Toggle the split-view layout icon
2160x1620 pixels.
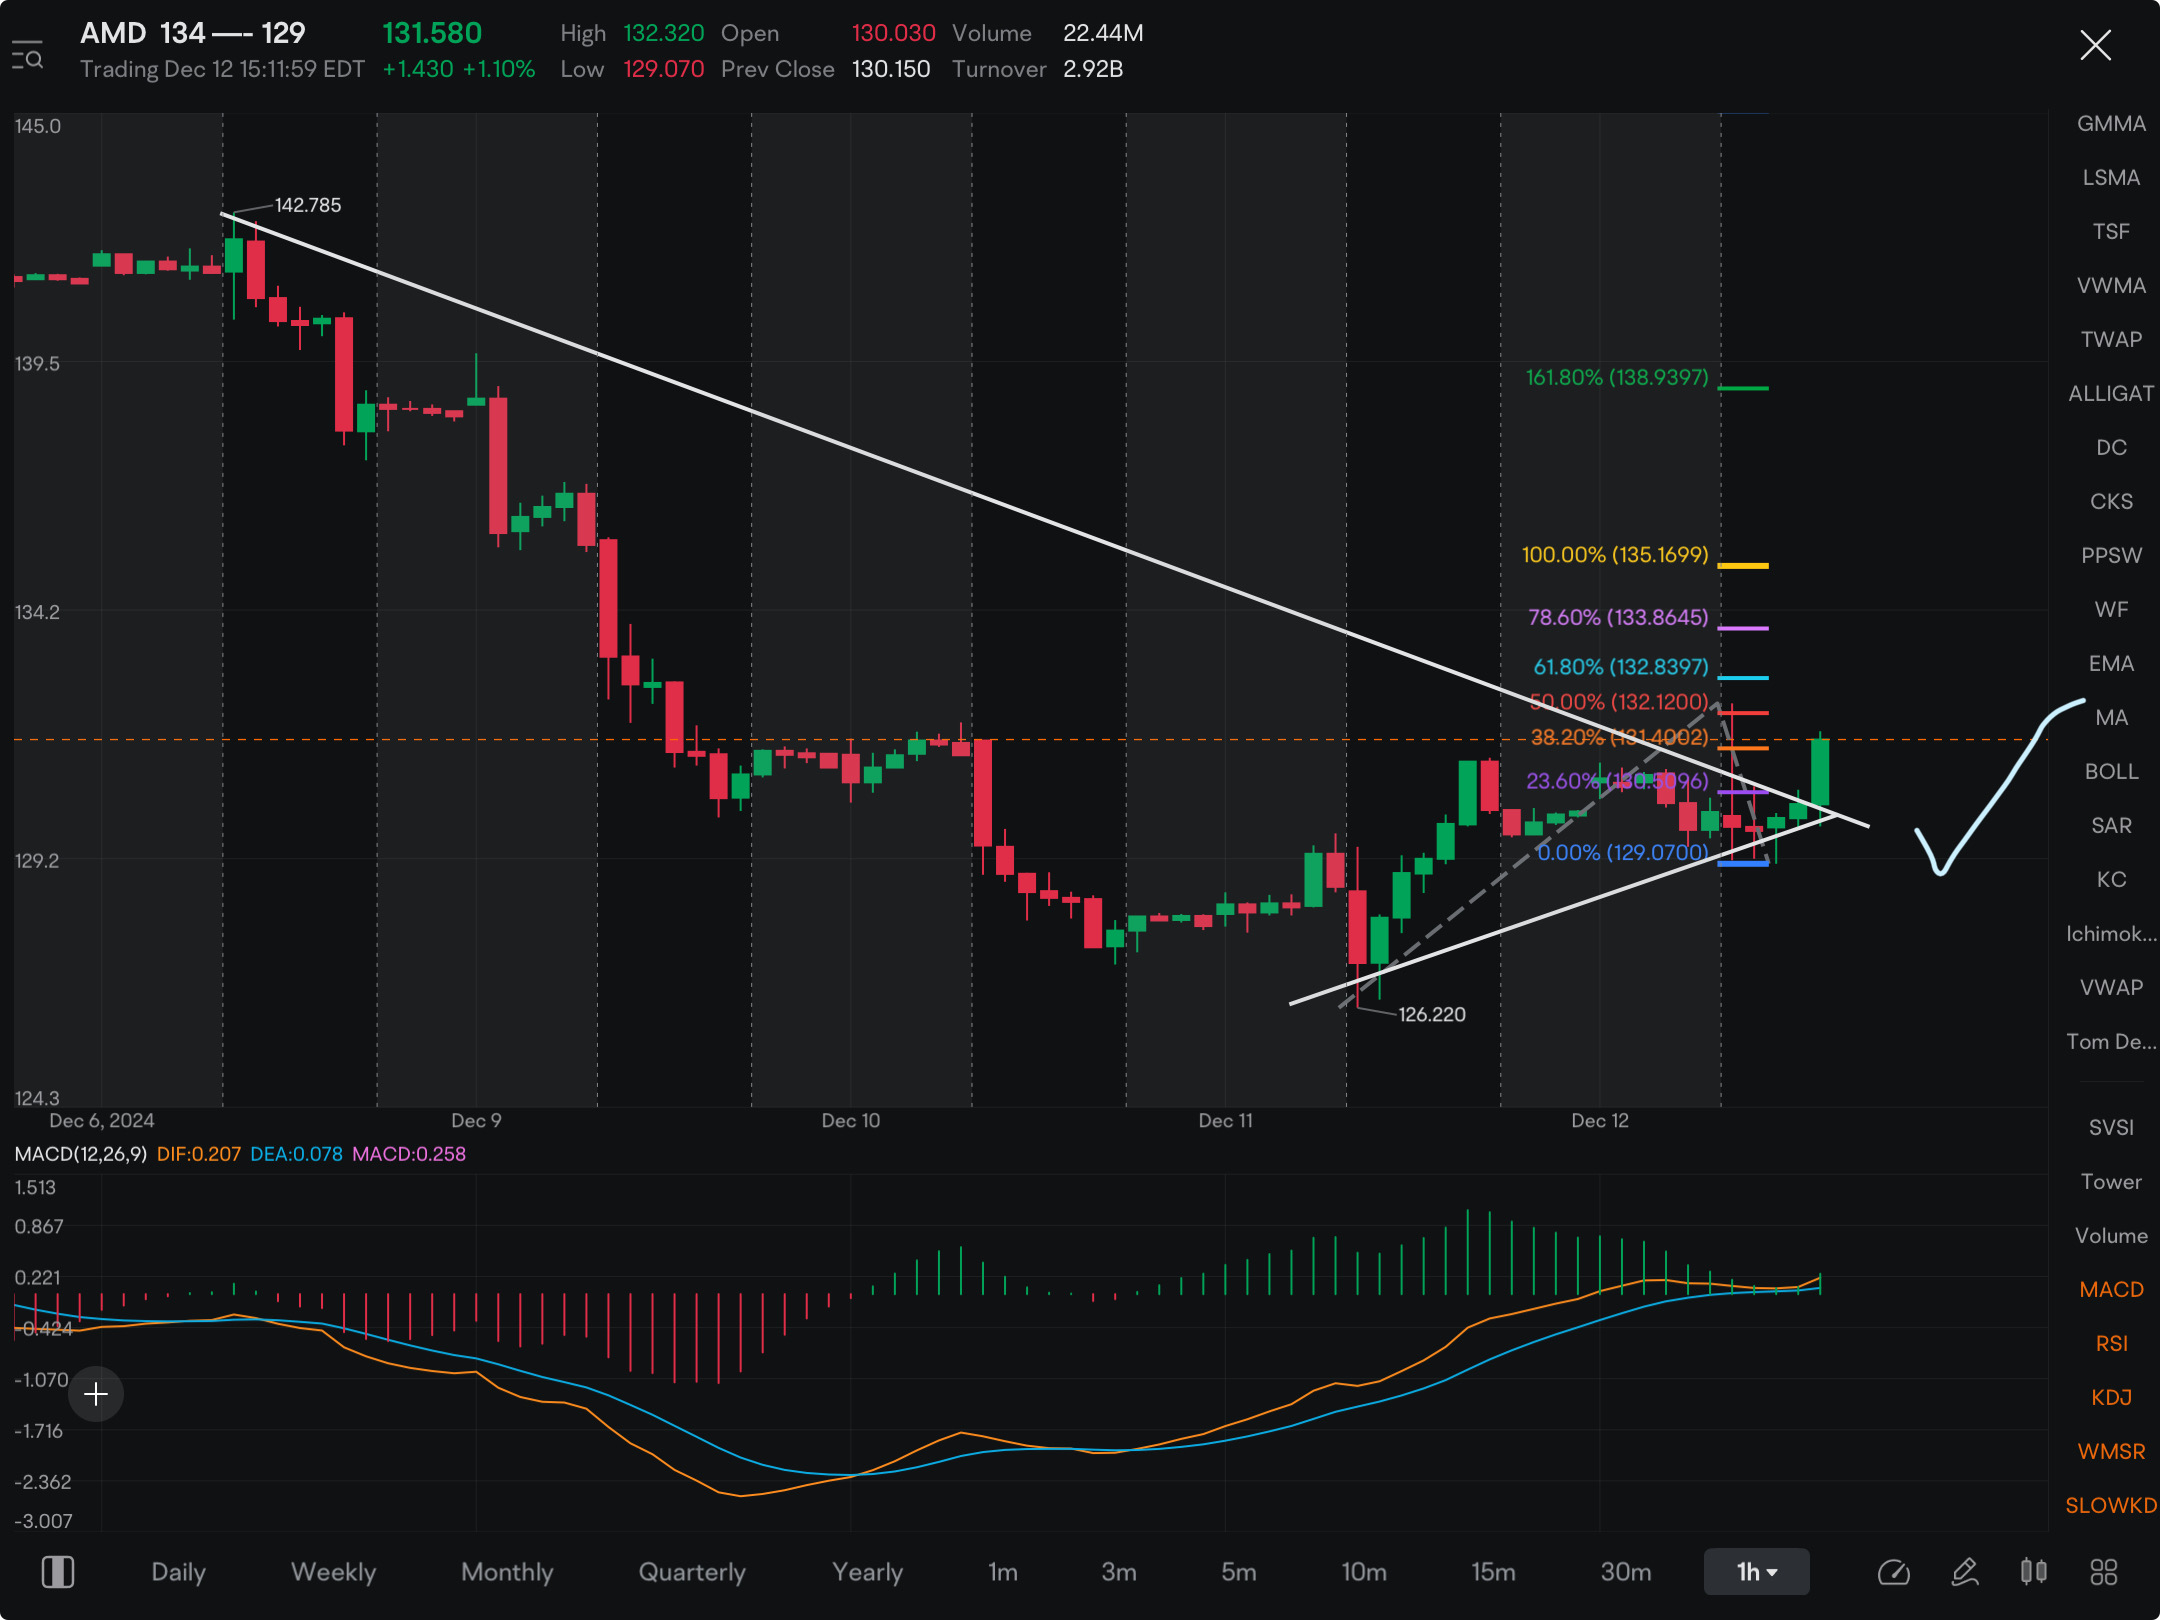coord(58,1572)
